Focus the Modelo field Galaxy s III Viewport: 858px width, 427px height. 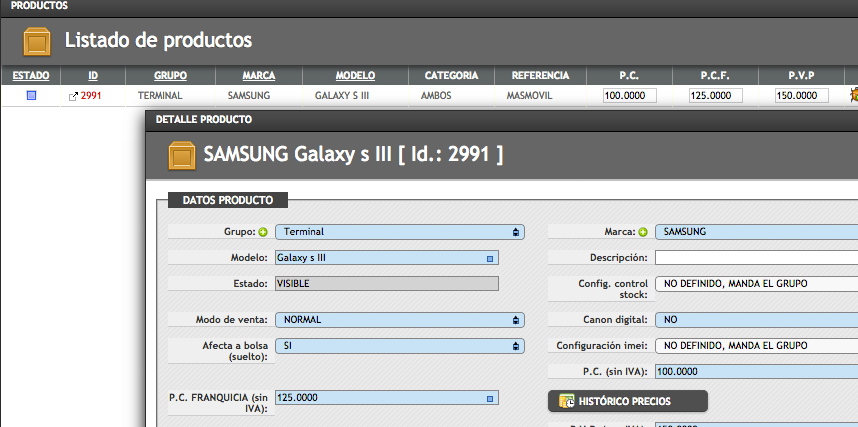[x=387, y=258]
